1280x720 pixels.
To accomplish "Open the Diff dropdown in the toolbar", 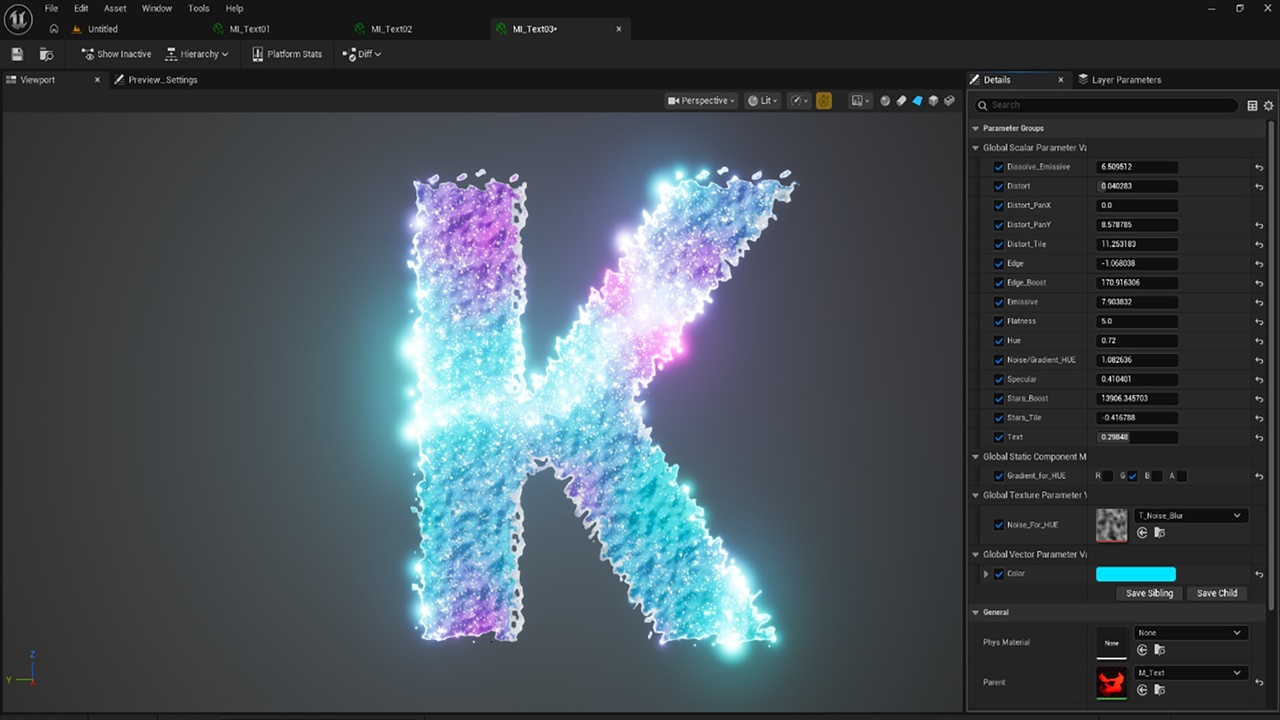I will (362, 54).
